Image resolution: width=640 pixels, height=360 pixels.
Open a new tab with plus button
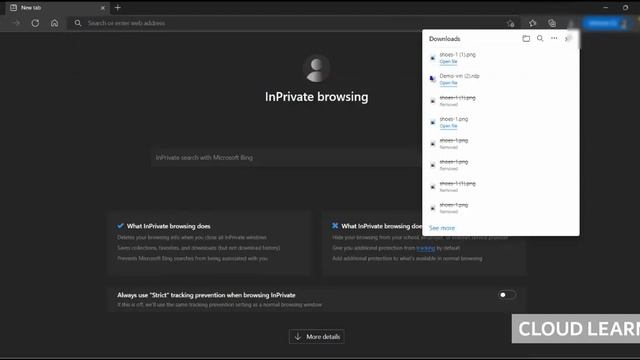(x=118, y=8)
